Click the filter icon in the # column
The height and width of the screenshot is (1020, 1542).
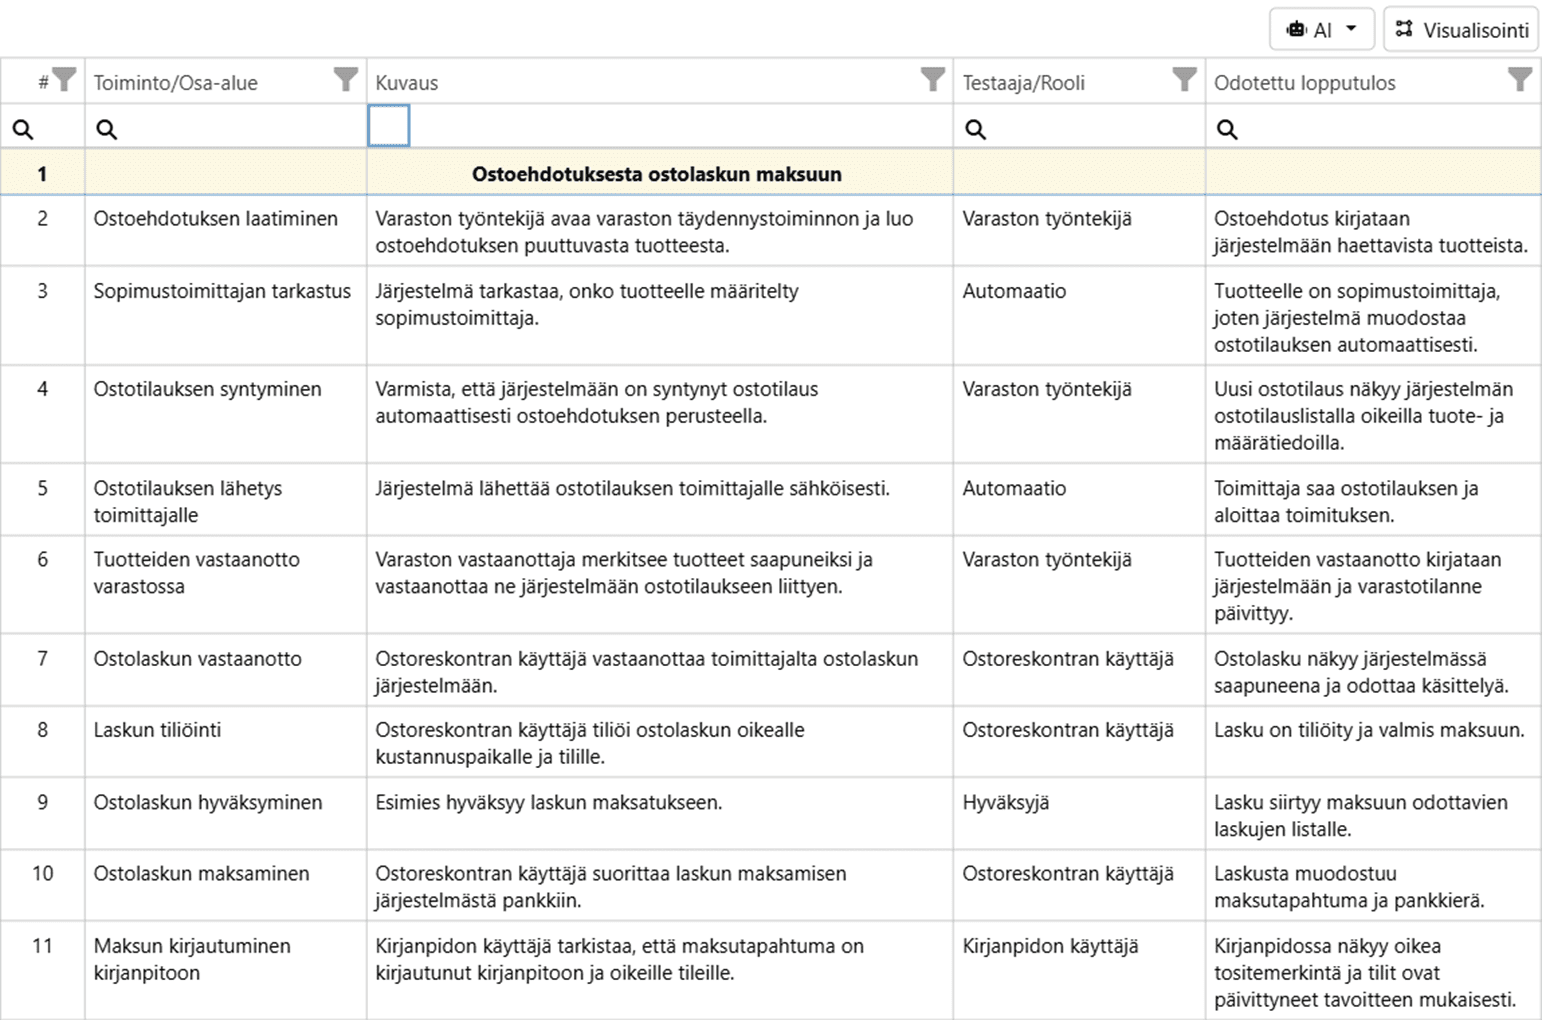(64, 80)
